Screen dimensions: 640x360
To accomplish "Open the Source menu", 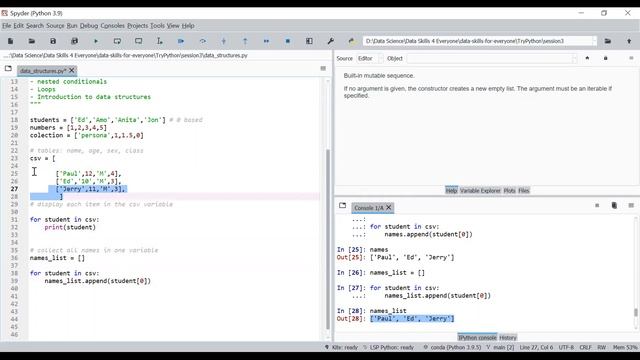I will (55, 26).
